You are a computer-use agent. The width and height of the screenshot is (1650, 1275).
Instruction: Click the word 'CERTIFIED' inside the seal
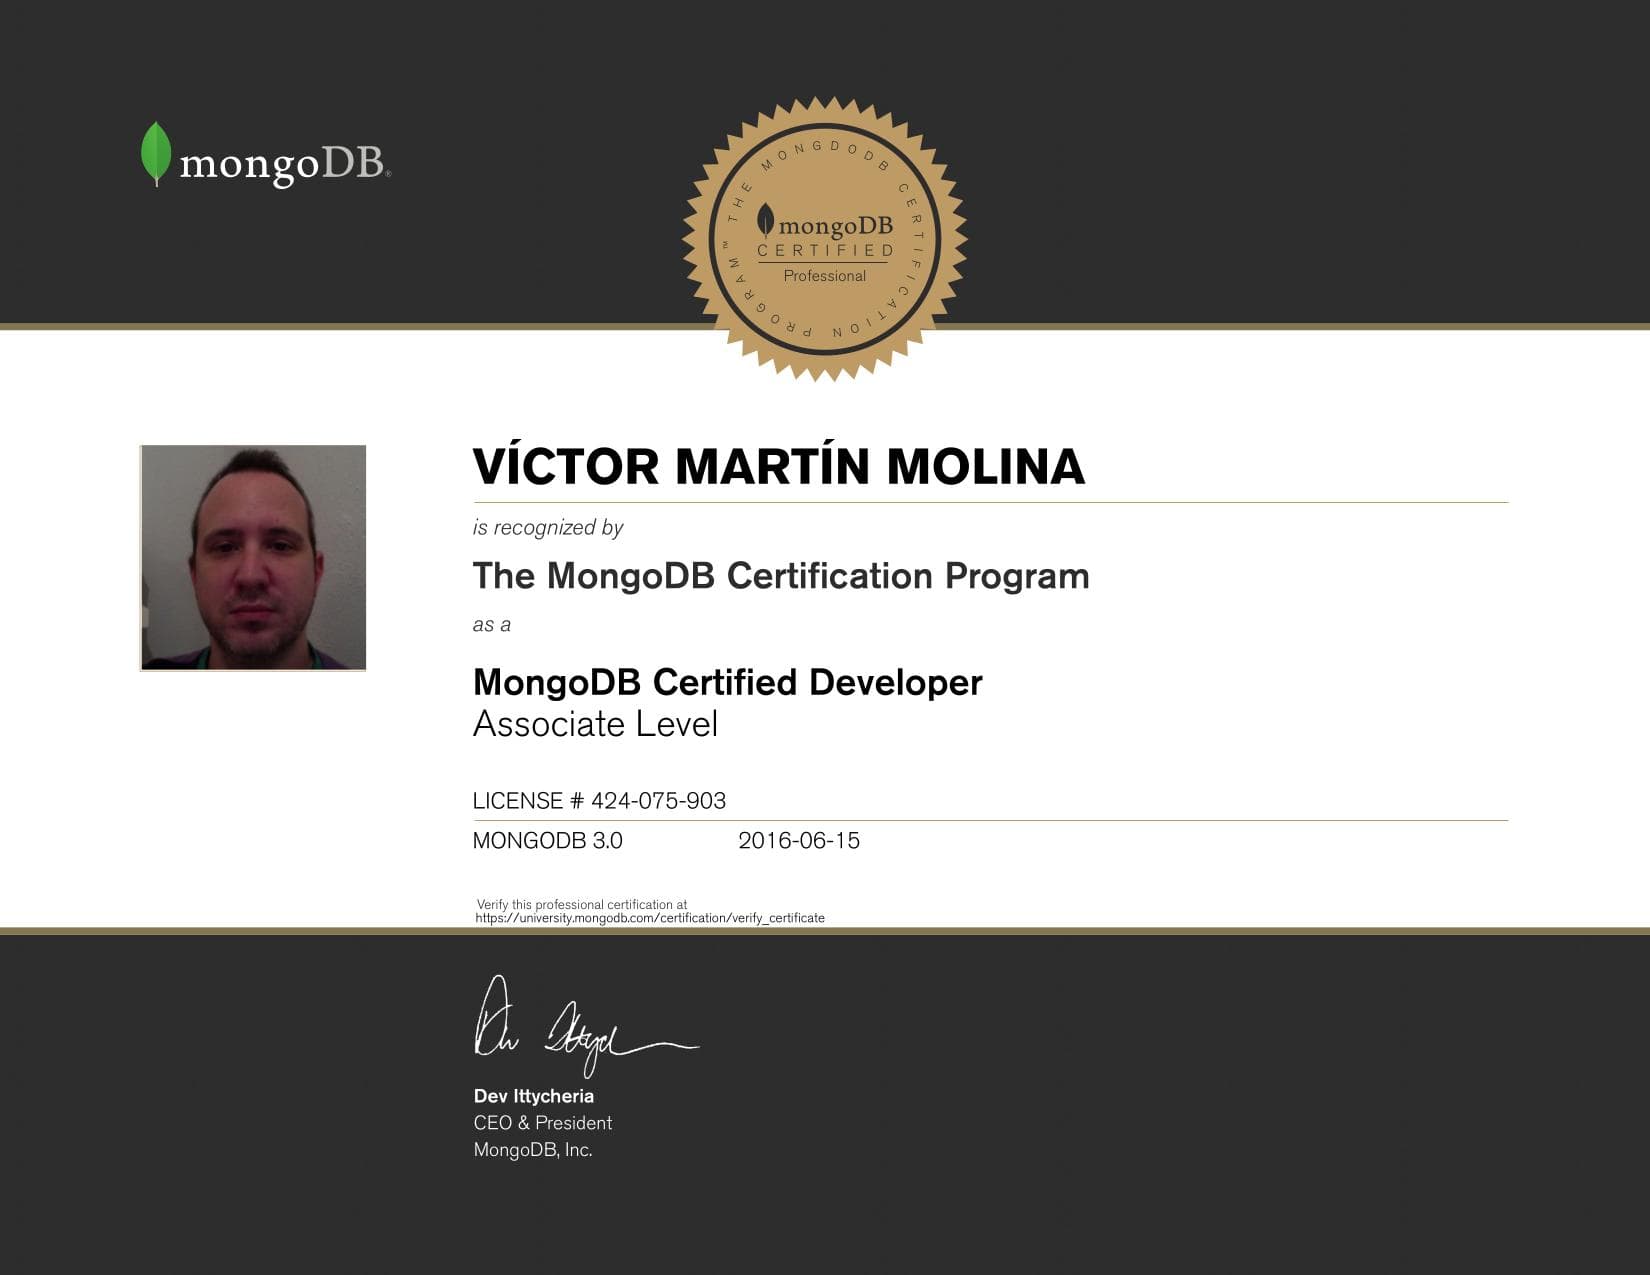825,251
